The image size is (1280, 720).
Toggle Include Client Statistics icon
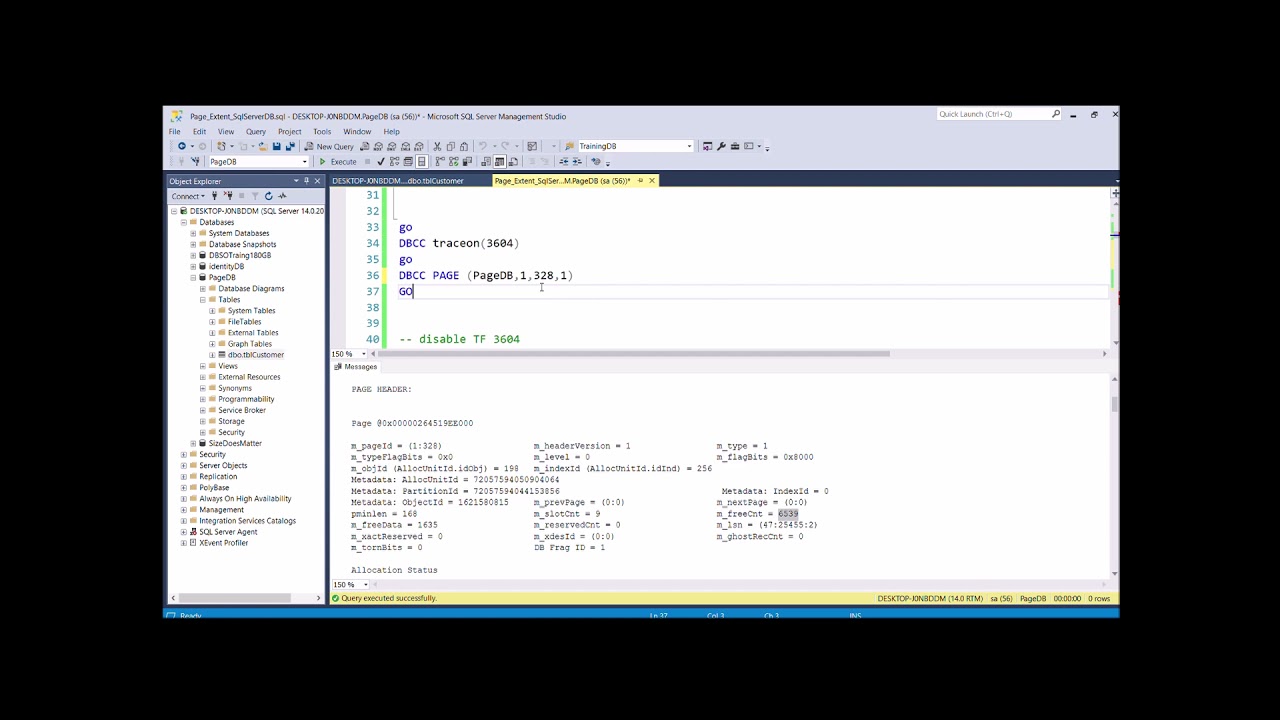[x=466, y=161]
